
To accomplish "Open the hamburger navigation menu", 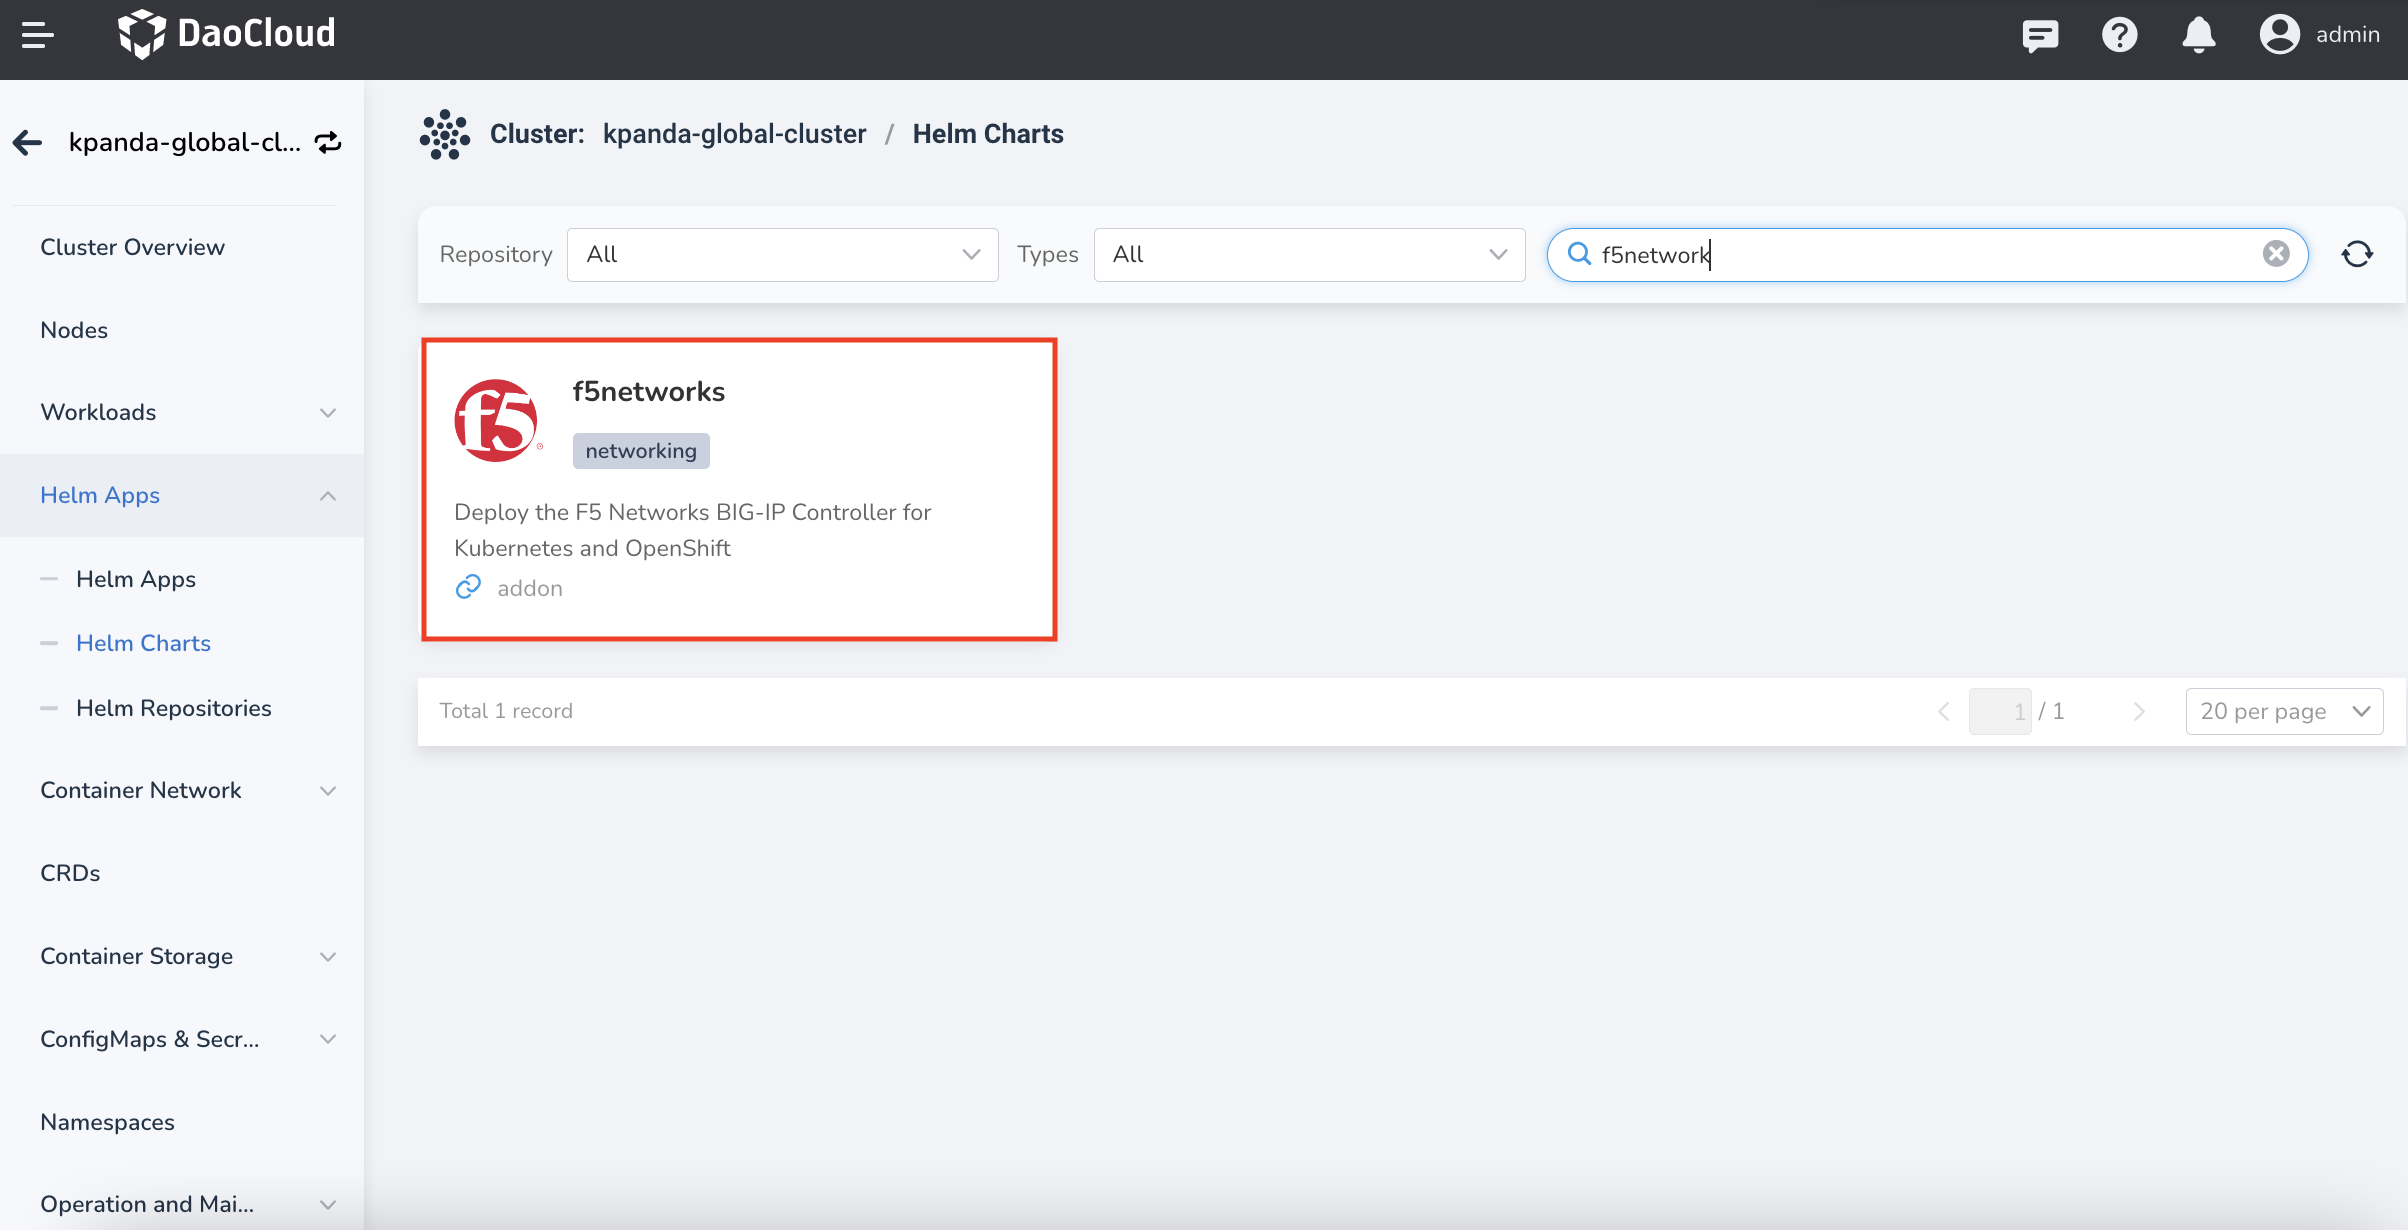I will tap(37, 35).
